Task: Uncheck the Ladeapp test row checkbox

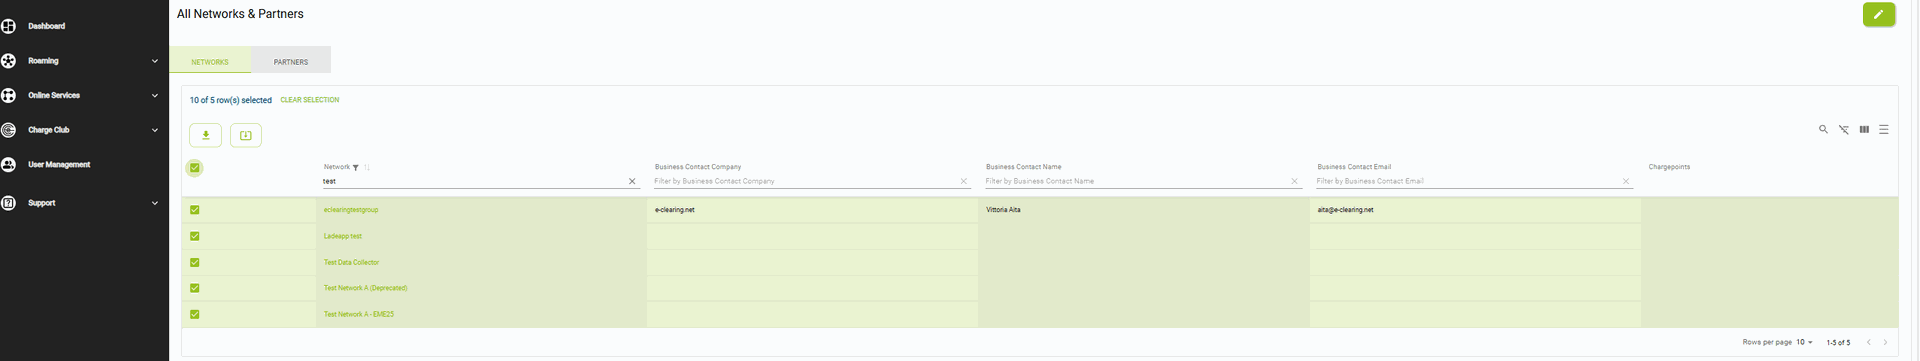Action: (x=195, y=236)
